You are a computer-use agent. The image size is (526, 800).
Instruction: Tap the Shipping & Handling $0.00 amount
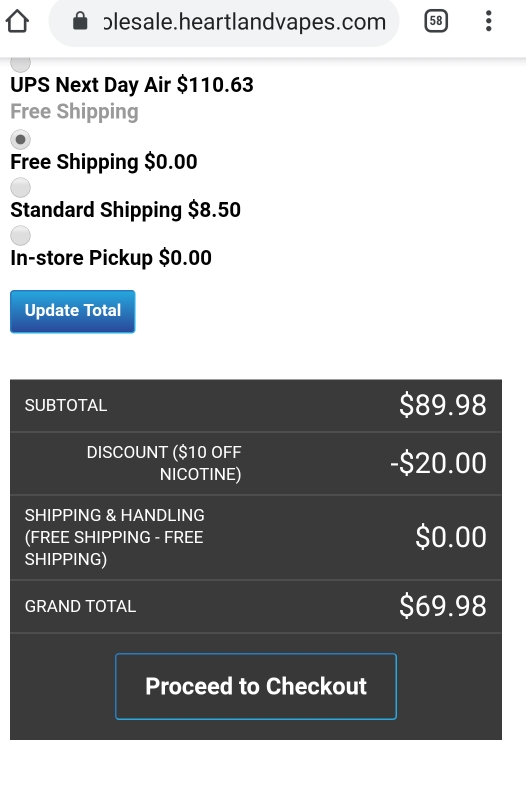450,537
